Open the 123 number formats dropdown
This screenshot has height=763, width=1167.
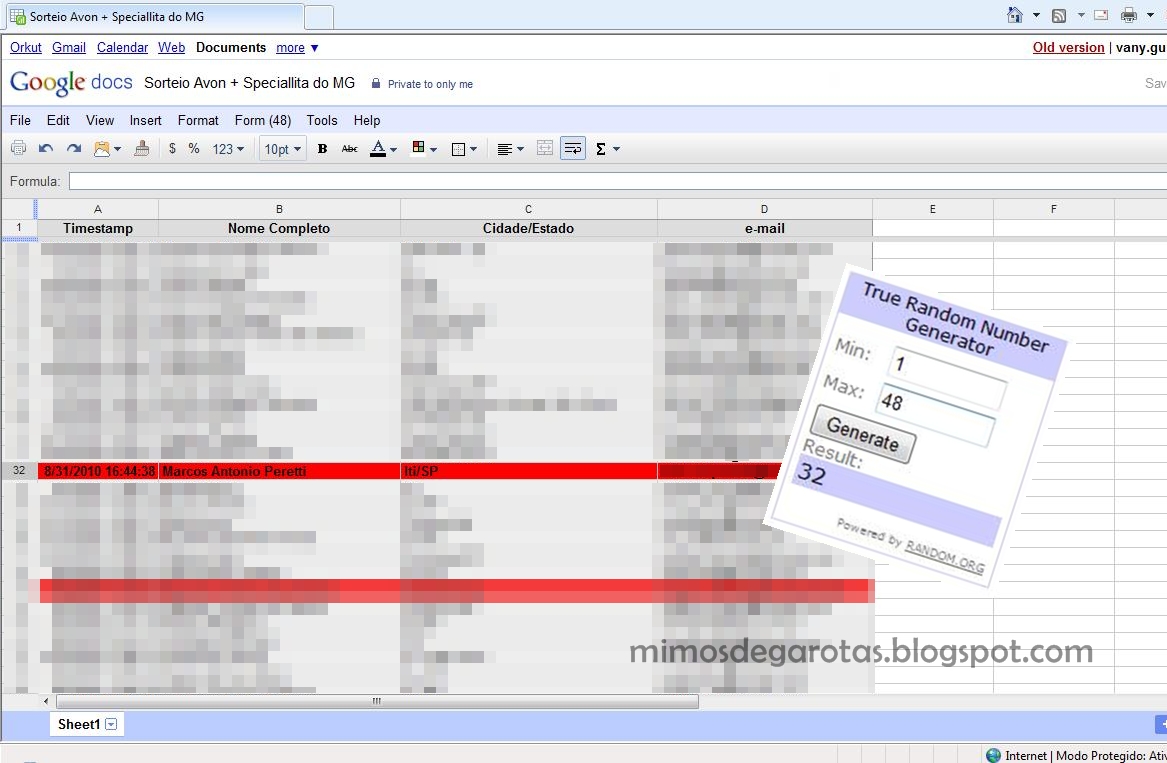click(228, 149)
